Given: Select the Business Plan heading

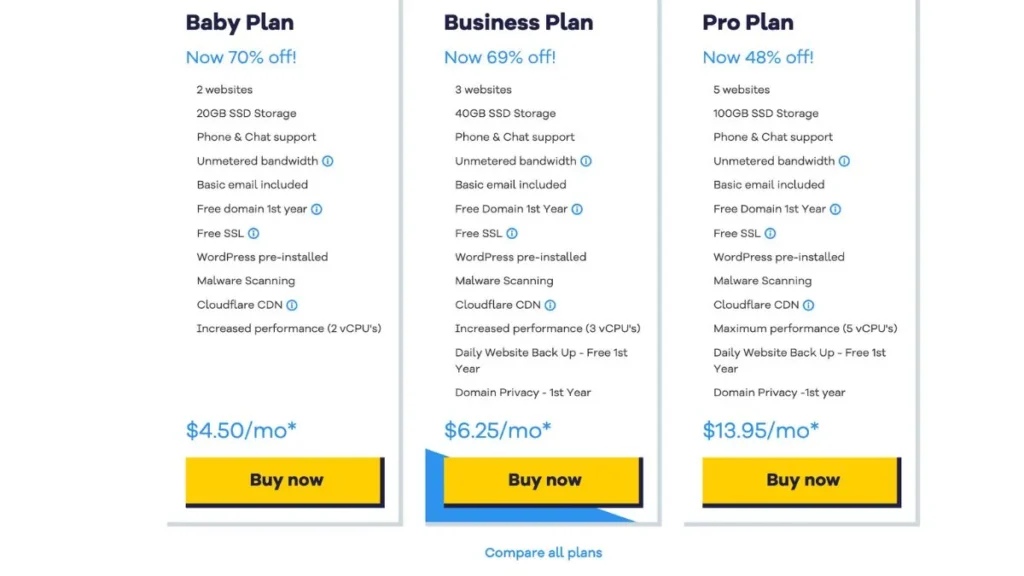Looking at the screenshot, I should coord(517,22).
